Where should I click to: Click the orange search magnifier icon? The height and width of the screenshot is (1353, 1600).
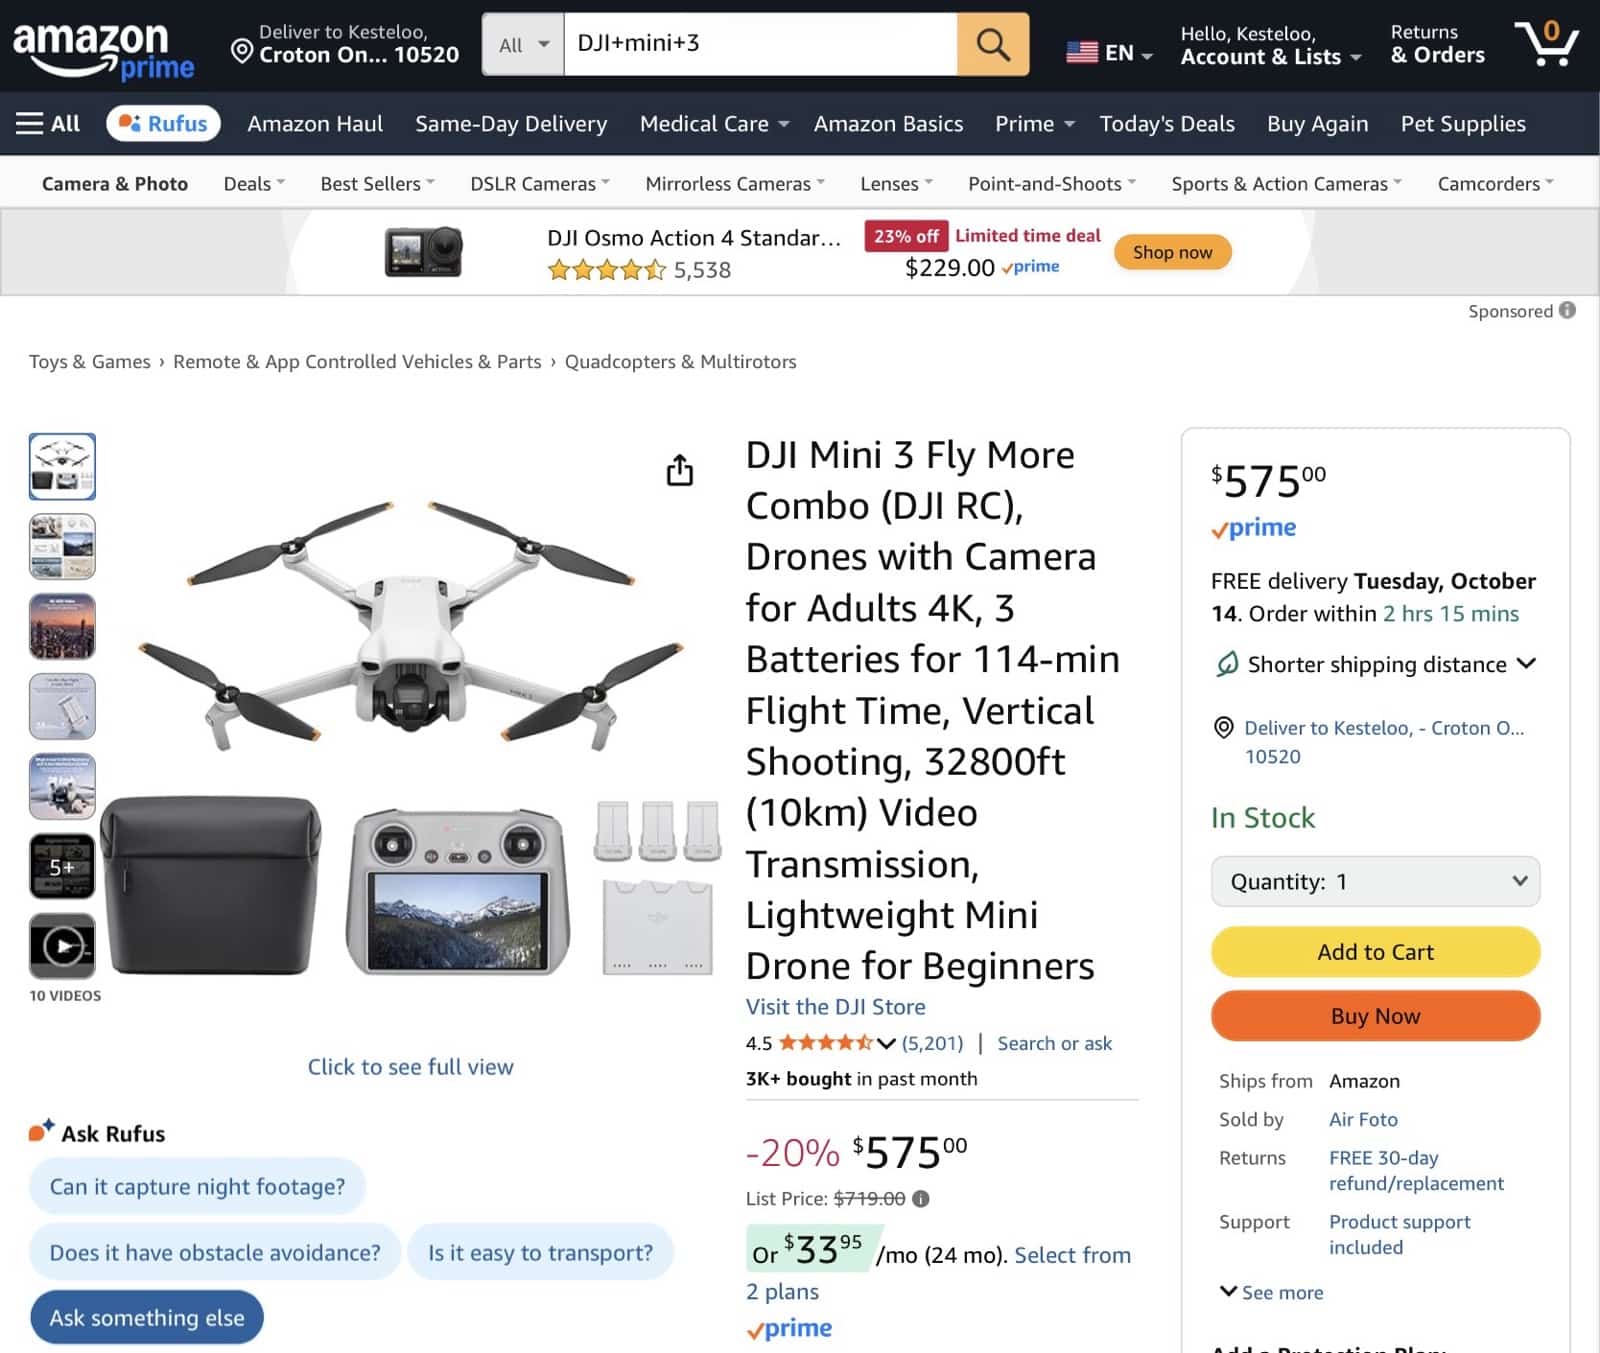point(991,44)
